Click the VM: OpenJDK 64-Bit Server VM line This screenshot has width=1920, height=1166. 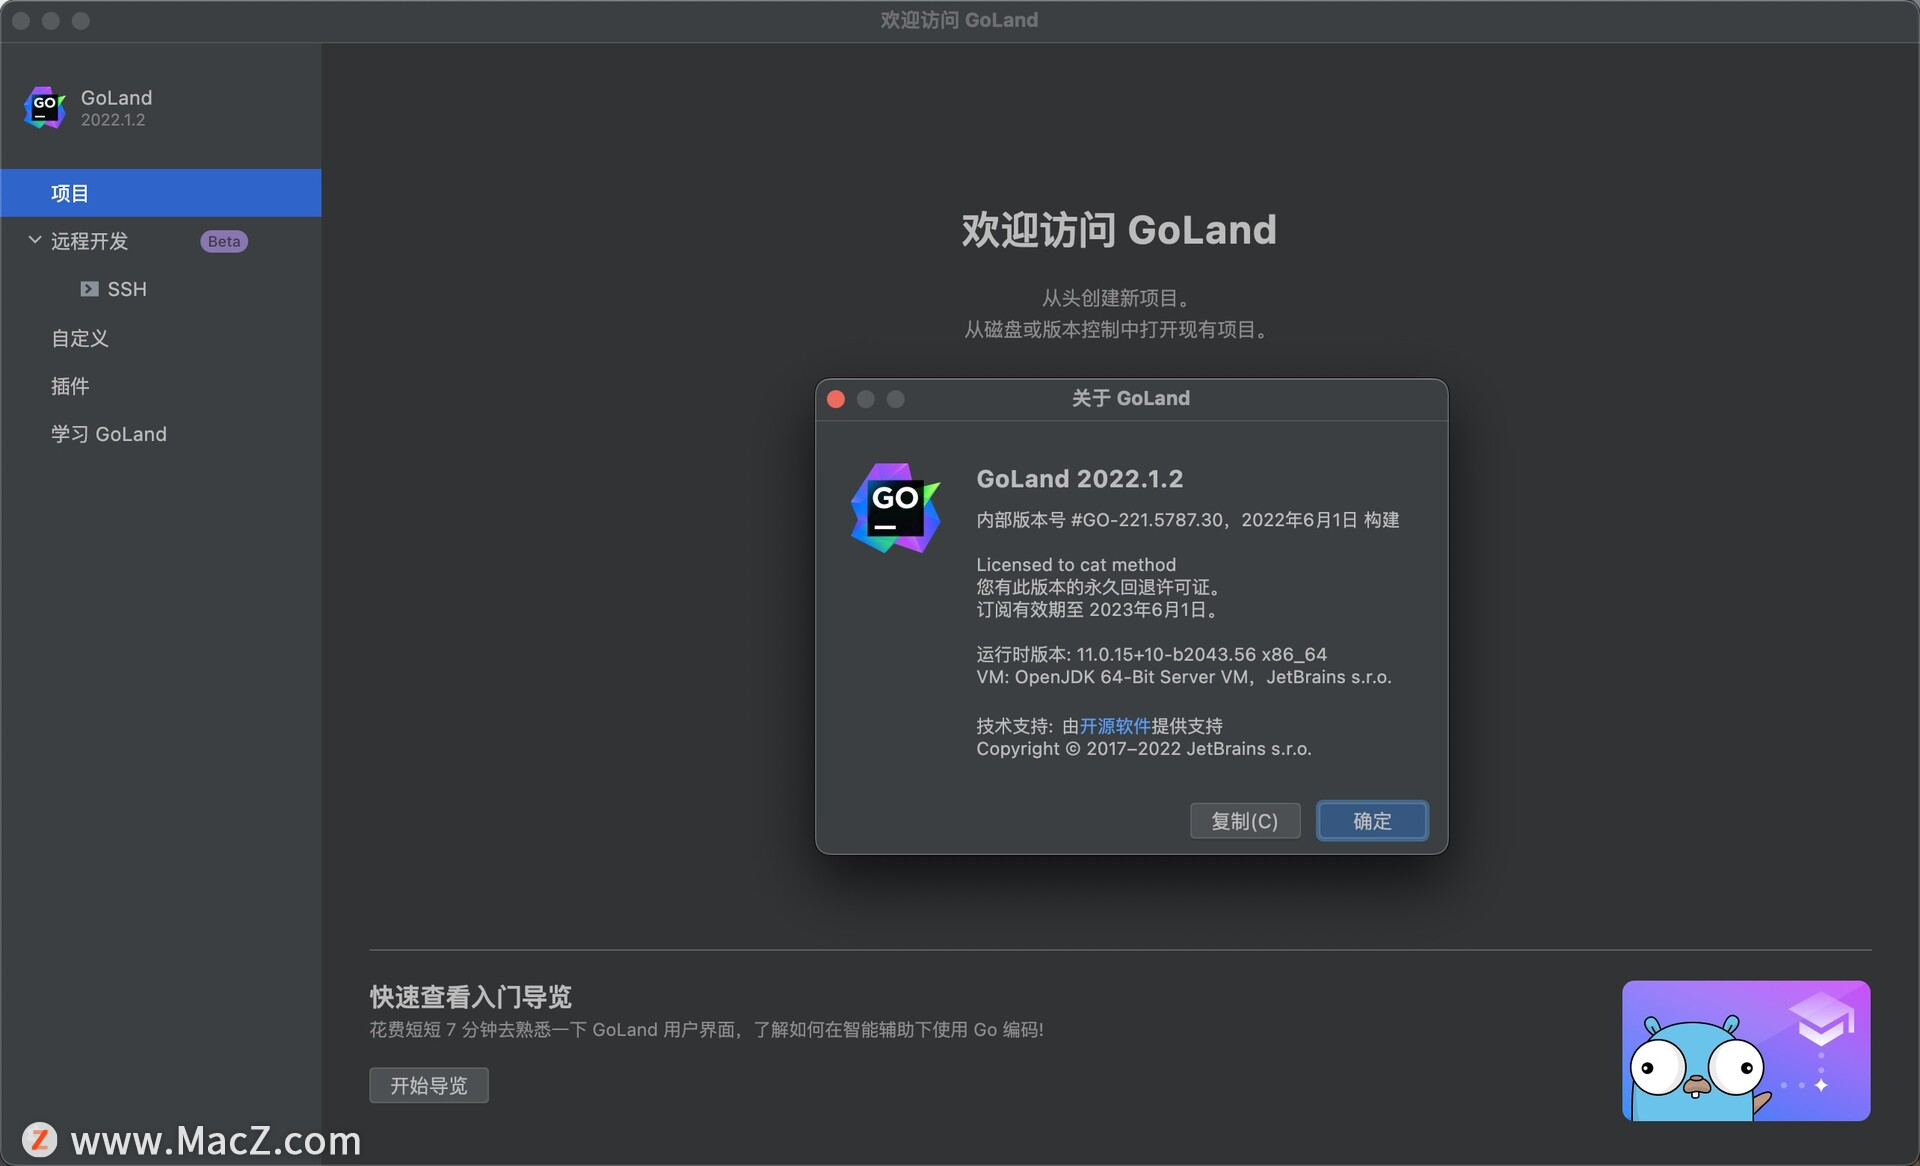coord(1184,677)
